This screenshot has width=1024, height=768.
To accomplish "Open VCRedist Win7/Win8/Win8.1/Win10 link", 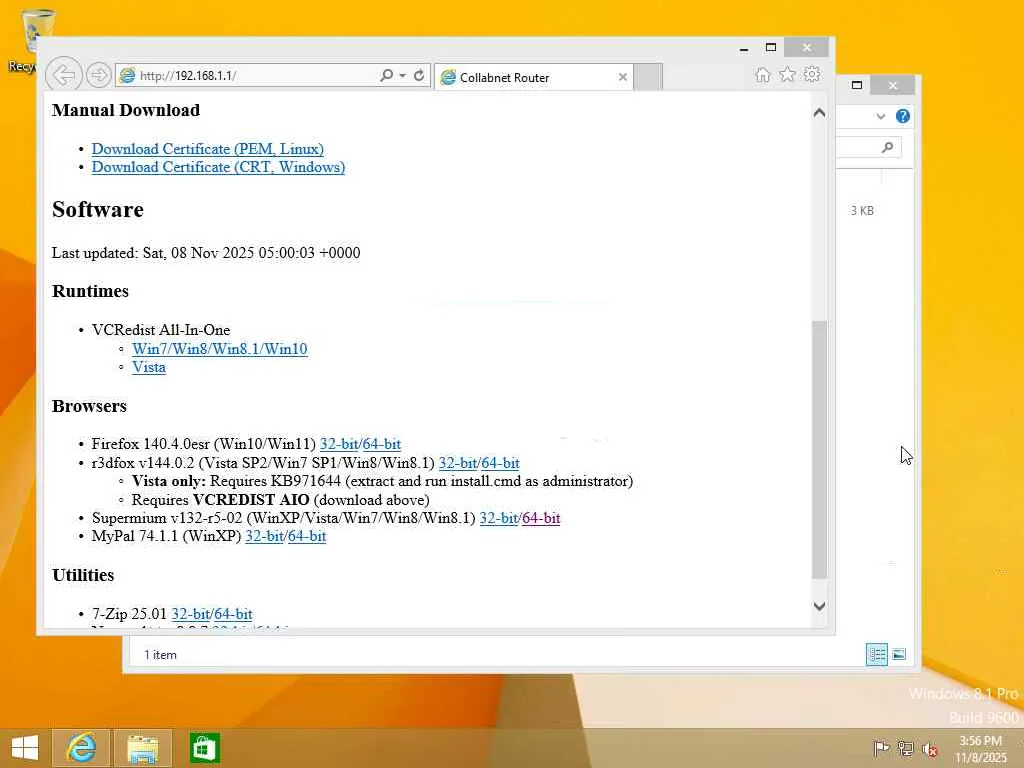I will tap(219, 349).
